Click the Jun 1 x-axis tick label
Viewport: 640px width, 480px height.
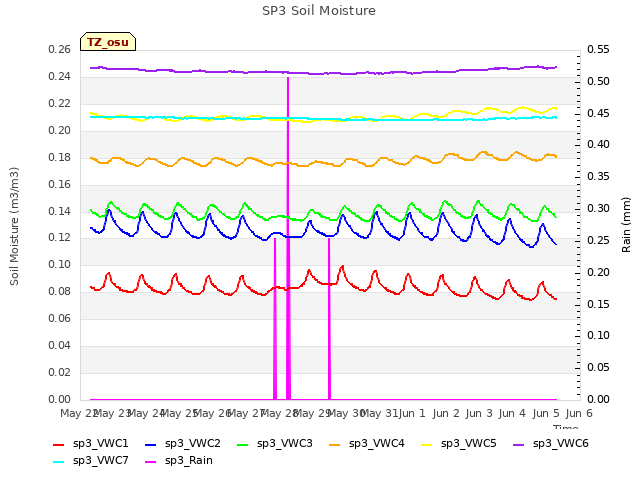[x=412, y=413]
